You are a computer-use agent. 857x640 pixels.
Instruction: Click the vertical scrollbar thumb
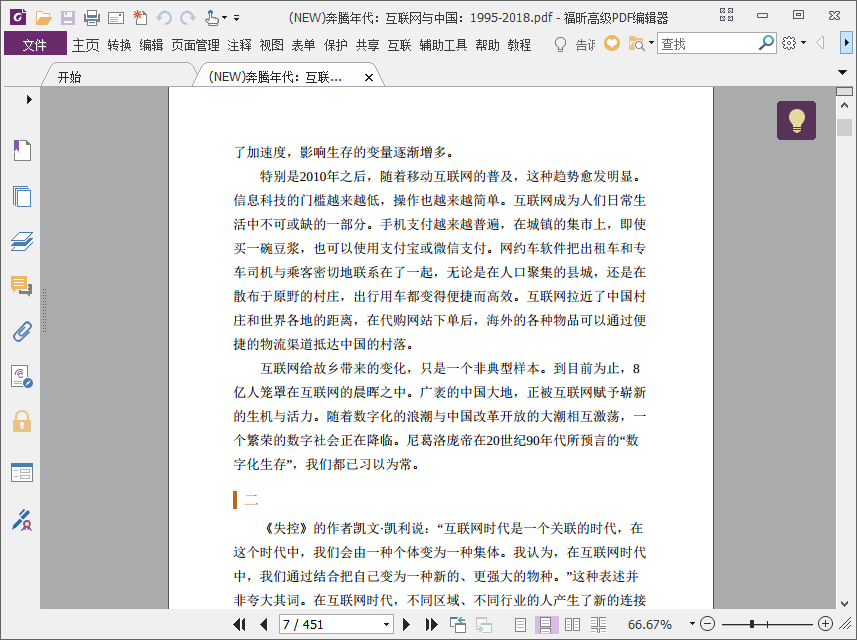[844, 127]
